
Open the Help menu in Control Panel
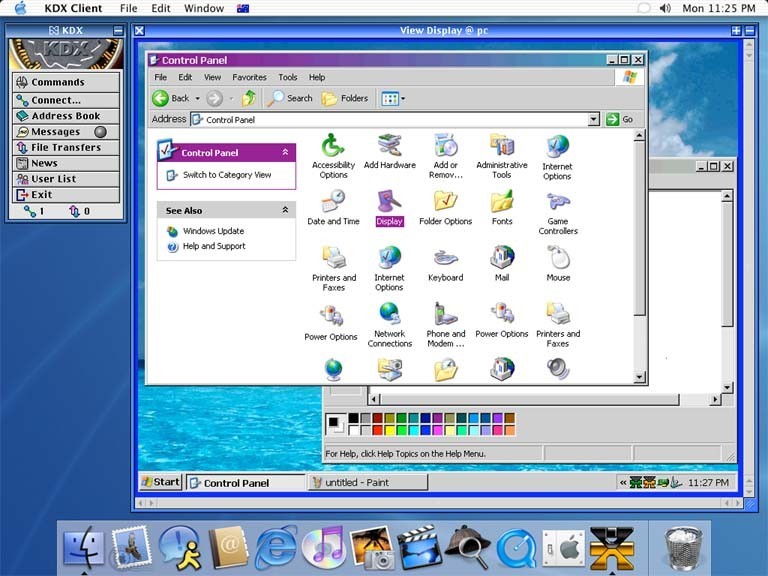tap(316, 77)
